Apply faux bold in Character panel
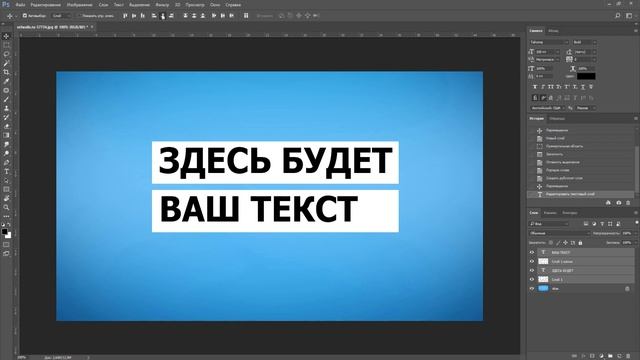Screen dimensions: 640x360 click(535, 87)
